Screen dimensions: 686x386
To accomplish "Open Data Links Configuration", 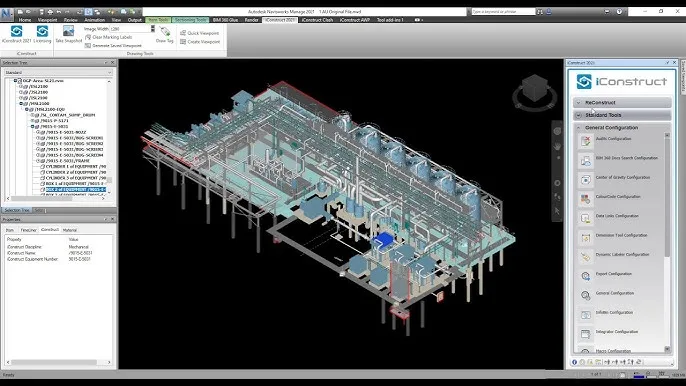I will coord(617,216).
